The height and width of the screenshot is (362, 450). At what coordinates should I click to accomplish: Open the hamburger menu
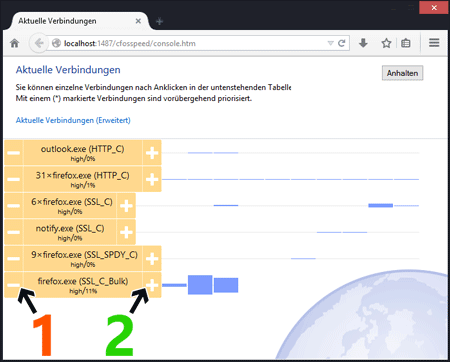(x=434, y=43)
